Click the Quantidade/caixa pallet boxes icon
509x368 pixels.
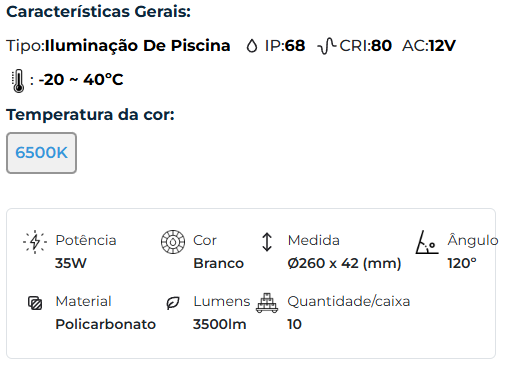pyautogui.click(x=267, y=303)
